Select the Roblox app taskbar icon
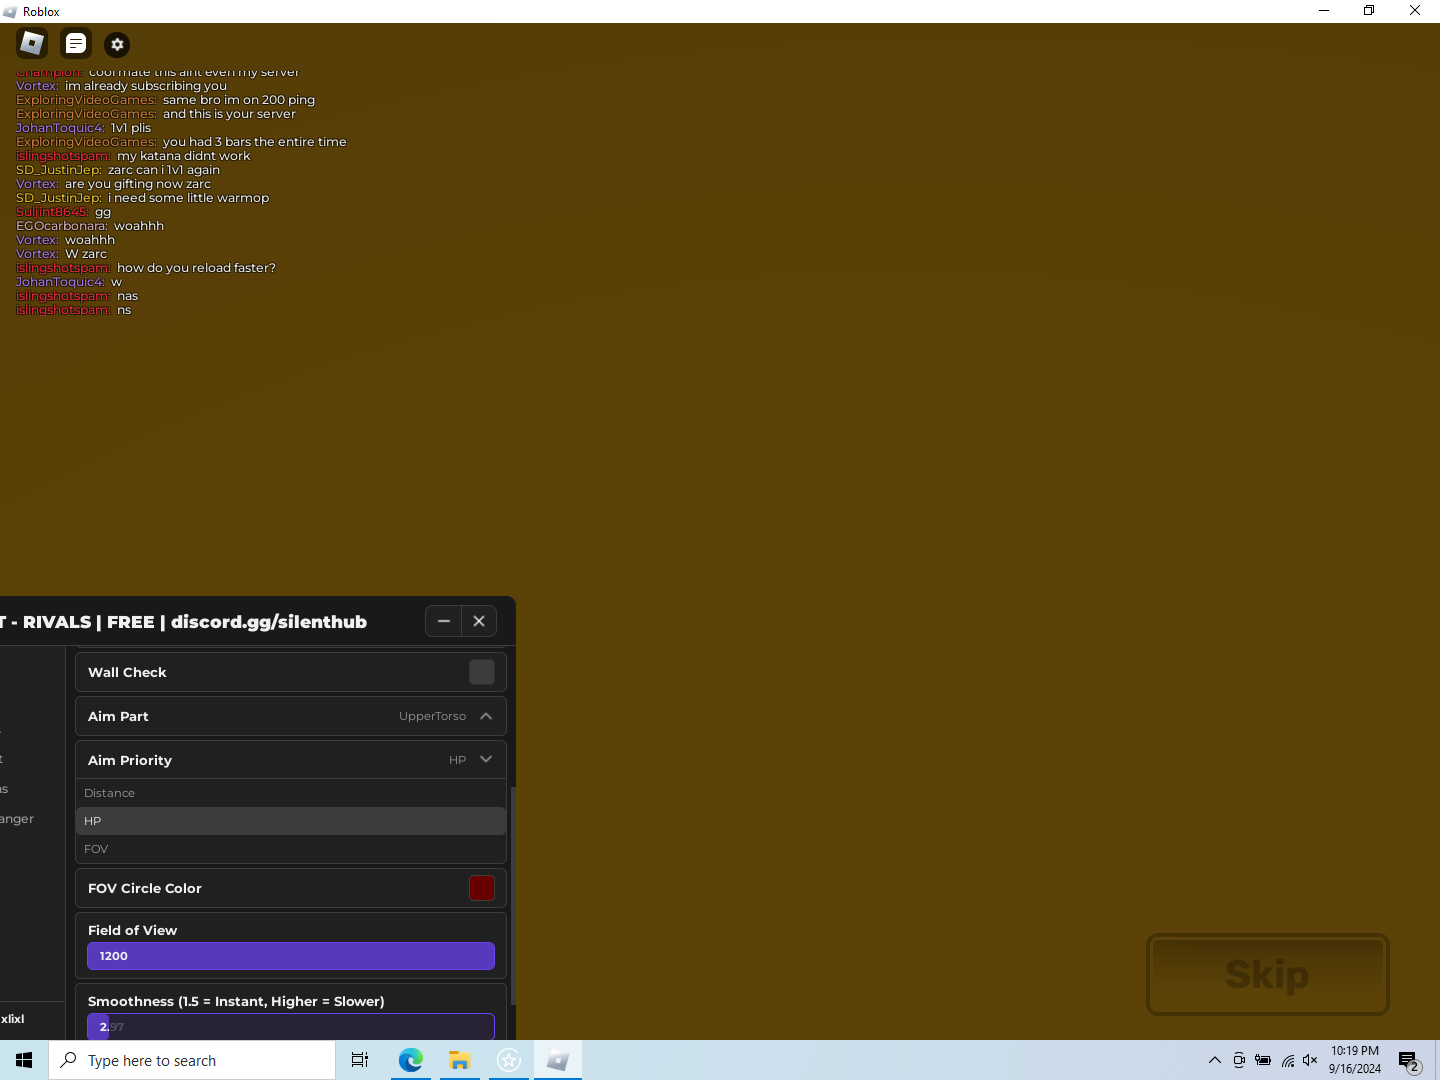 click(558, 1060)
